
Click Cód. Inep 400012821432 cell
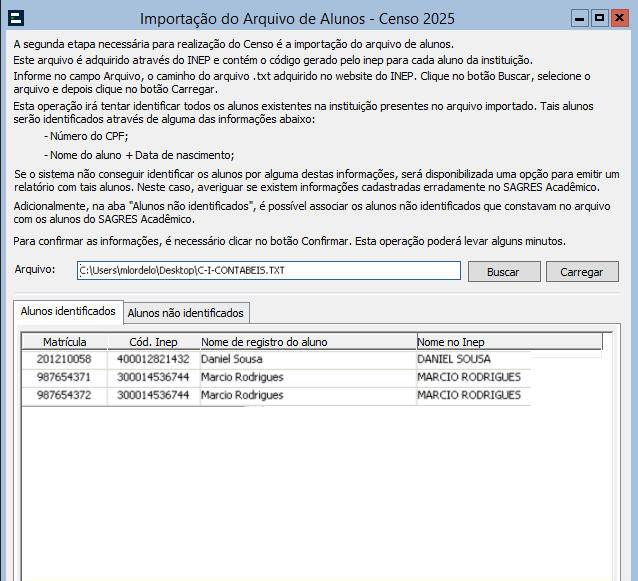point(153,359)
